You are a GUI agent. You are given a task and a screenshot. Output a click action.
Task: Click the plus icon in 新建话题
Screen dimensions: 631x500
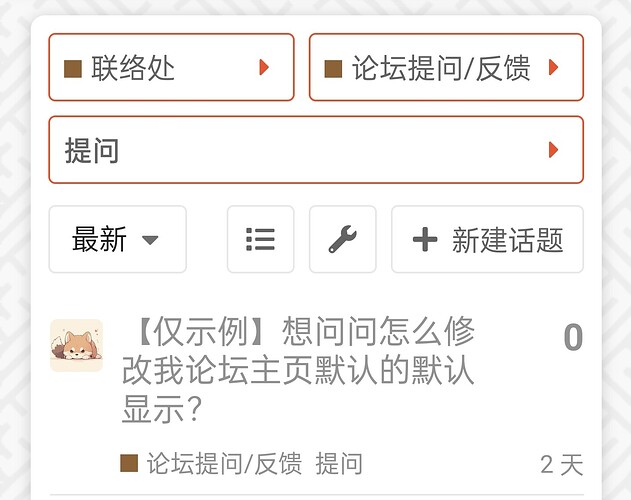(x=425, y=239)
